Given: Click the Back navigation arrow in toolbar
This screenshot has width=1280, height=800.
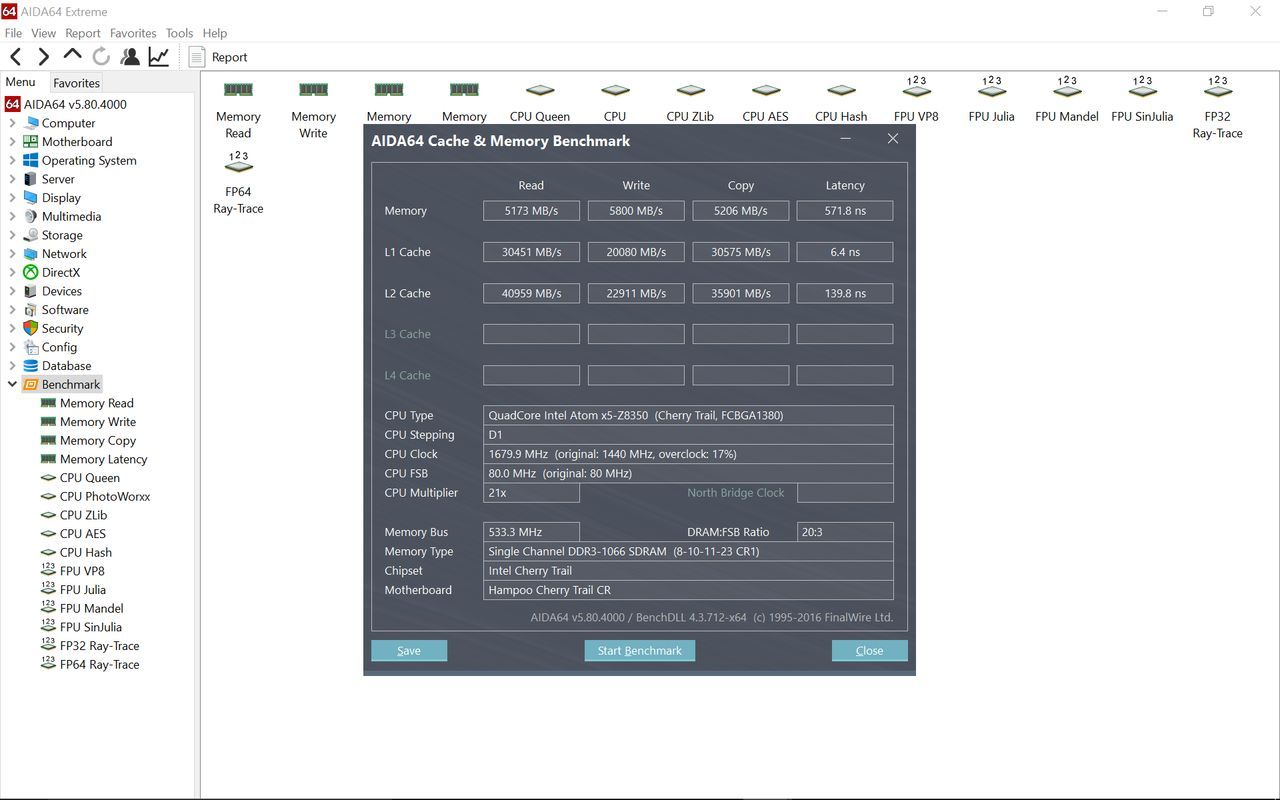Looking at the screenshot, I should [16, 57].
